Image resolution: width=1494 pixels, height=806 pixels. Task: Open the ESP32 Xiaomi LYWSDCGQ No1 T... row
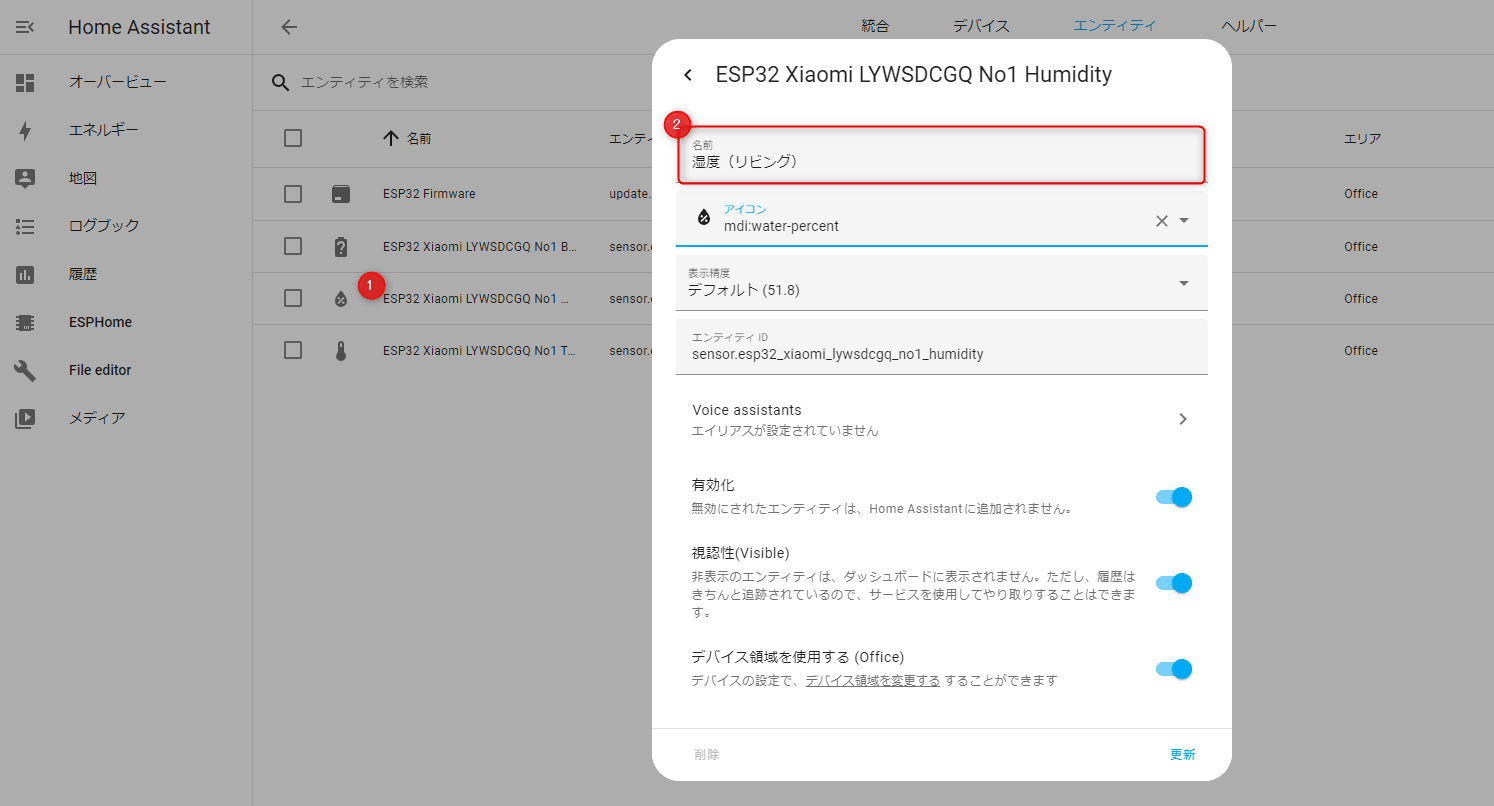click(480, 351)
